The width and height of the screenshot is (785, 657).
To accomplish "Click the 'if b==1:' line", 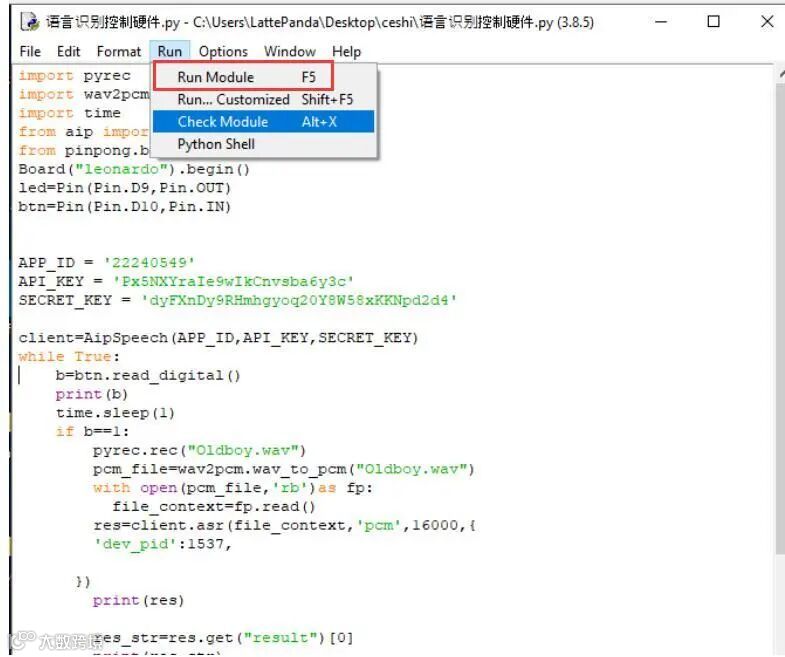I will pyautogui.click(x=92, y=432).
